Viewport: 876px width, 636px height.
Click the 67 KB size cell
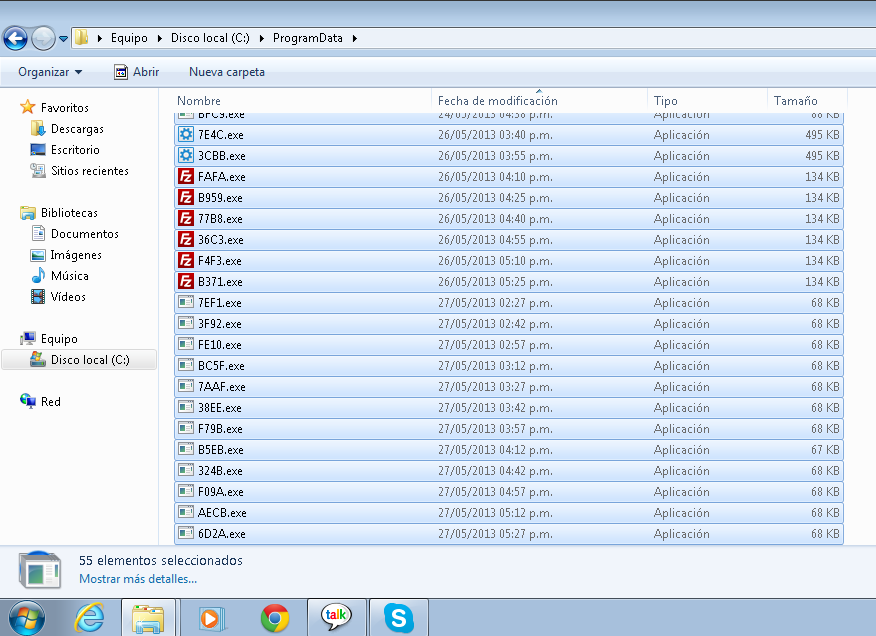825,450
